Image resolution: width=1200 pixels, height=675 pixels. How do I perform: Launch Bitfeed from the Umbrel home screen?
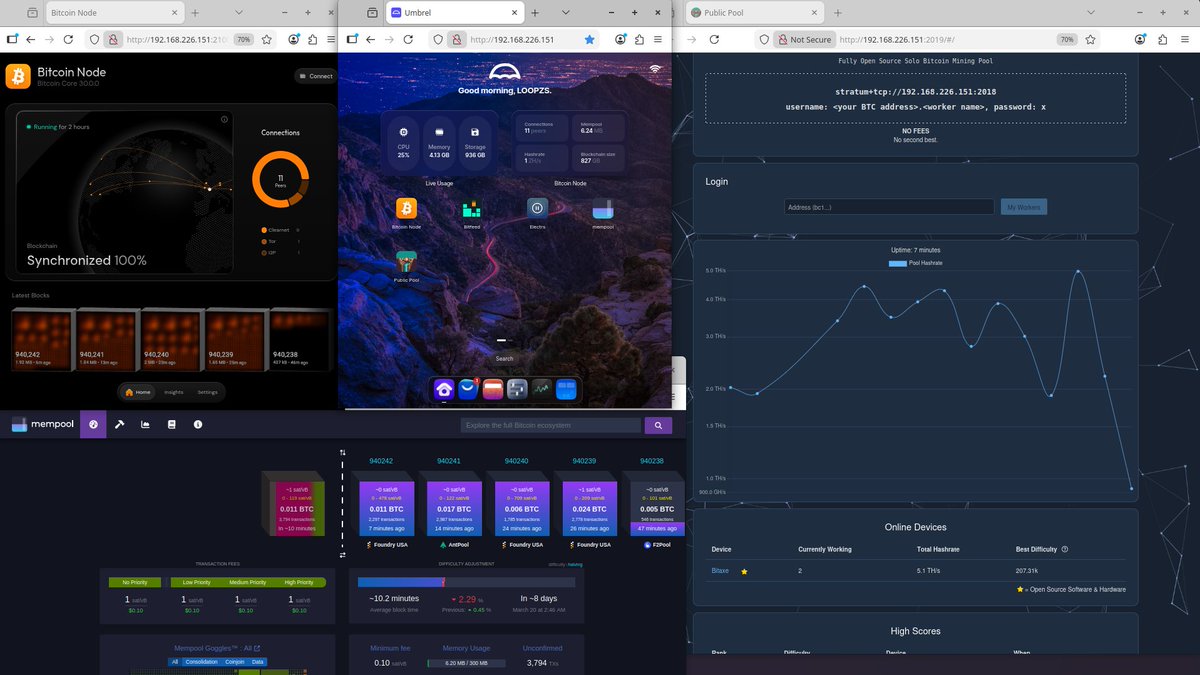470,210
